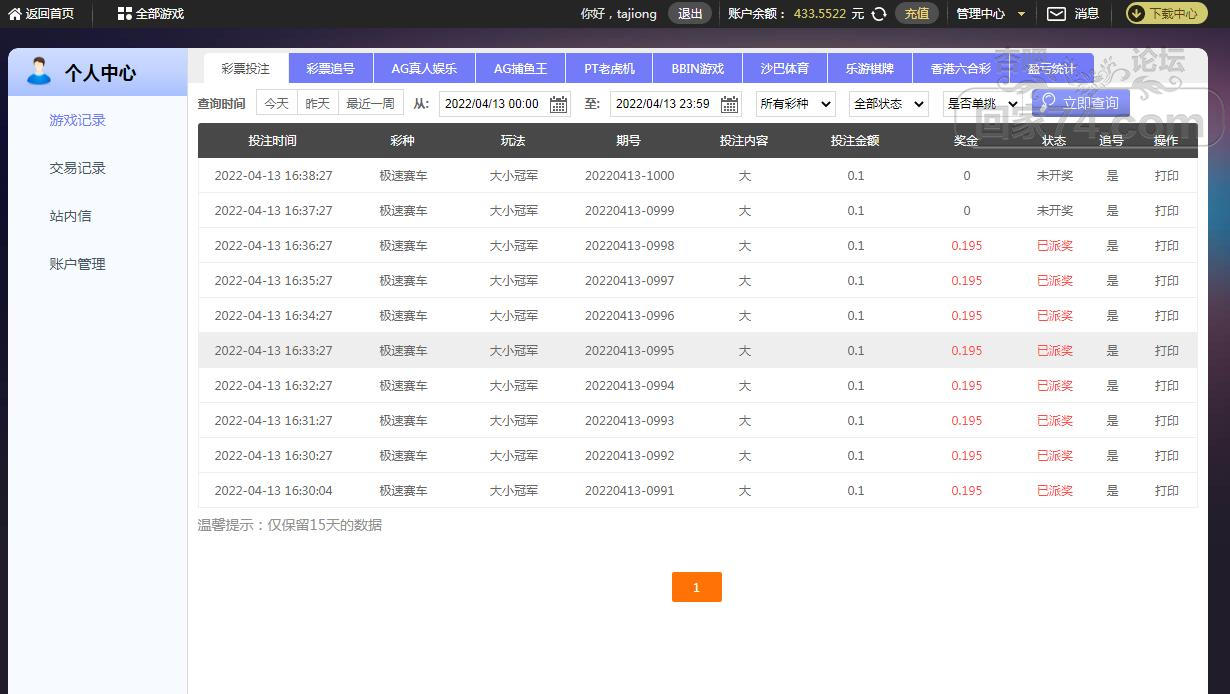Switch to the 彩票投注 tab
This screenshot has height=694, width=1230.
(x=246, y=69)
